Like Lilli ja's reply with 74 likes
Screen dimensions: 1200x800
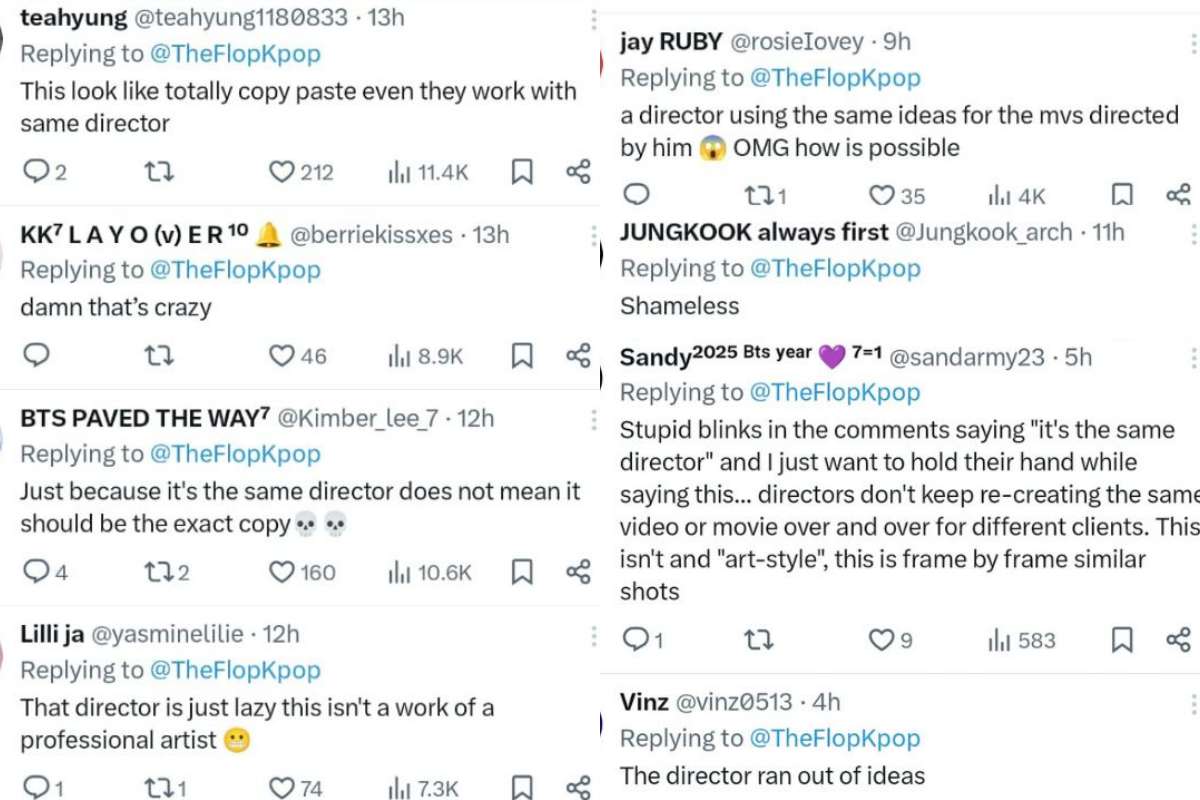[283, 786]
